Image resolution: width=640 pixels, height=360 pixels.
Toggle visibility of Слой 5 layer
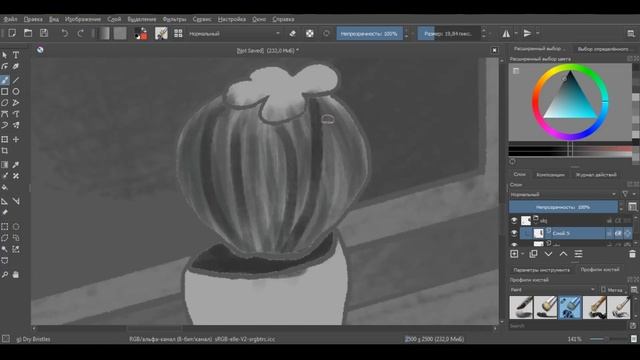[x=514, y=233]
